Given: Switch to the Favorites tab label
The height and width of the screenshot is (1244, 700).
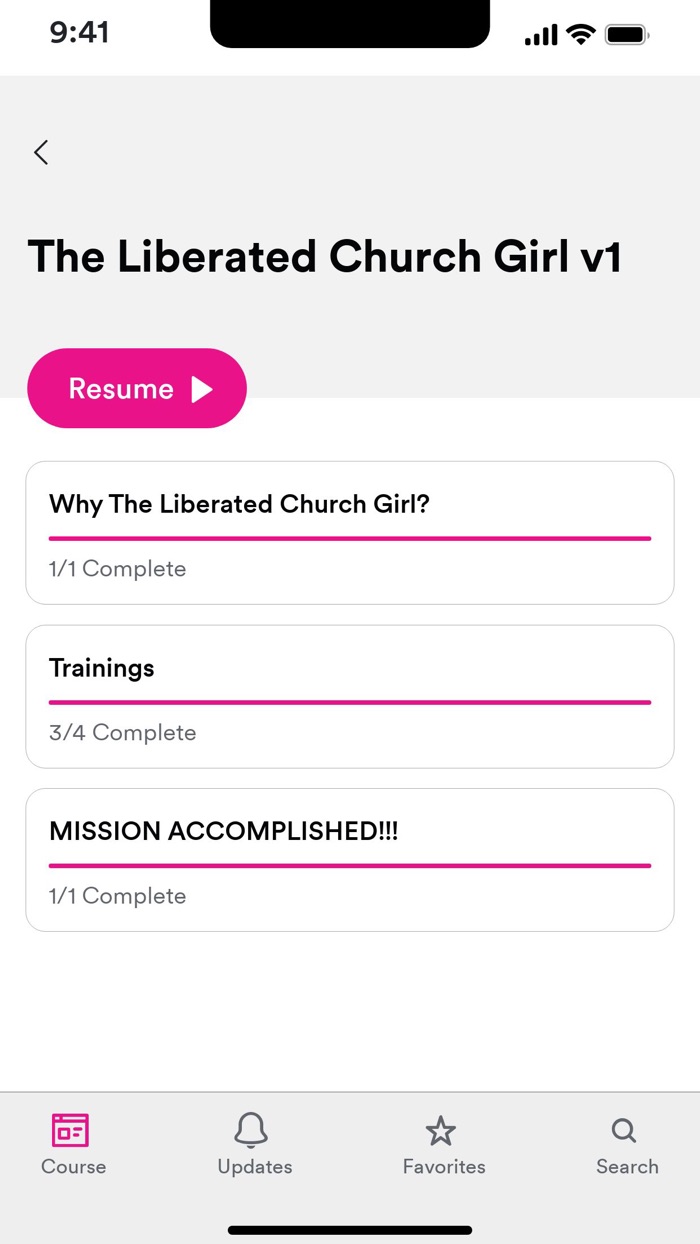Looking at the screenshot, I should (444, 1167).
